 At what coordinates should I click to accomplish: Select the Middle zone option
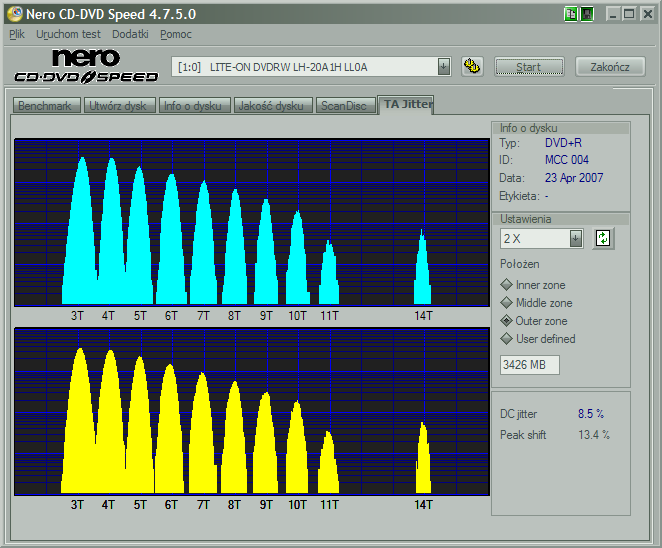tap(536, 303)
